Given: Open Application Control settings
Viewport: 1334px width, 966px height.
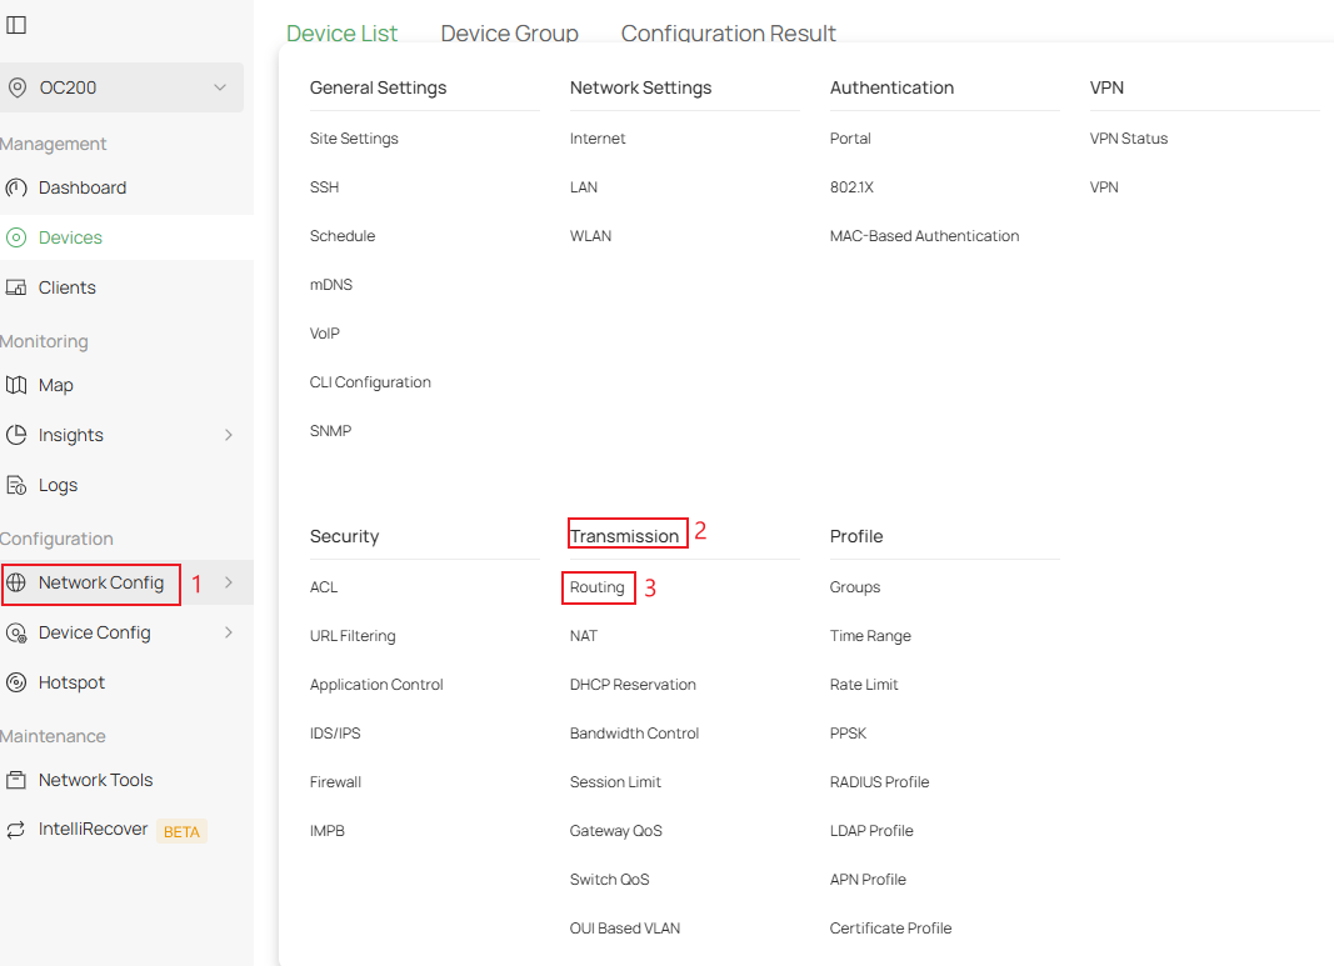Looking at the screenshot, I should (x=376, y=685).
